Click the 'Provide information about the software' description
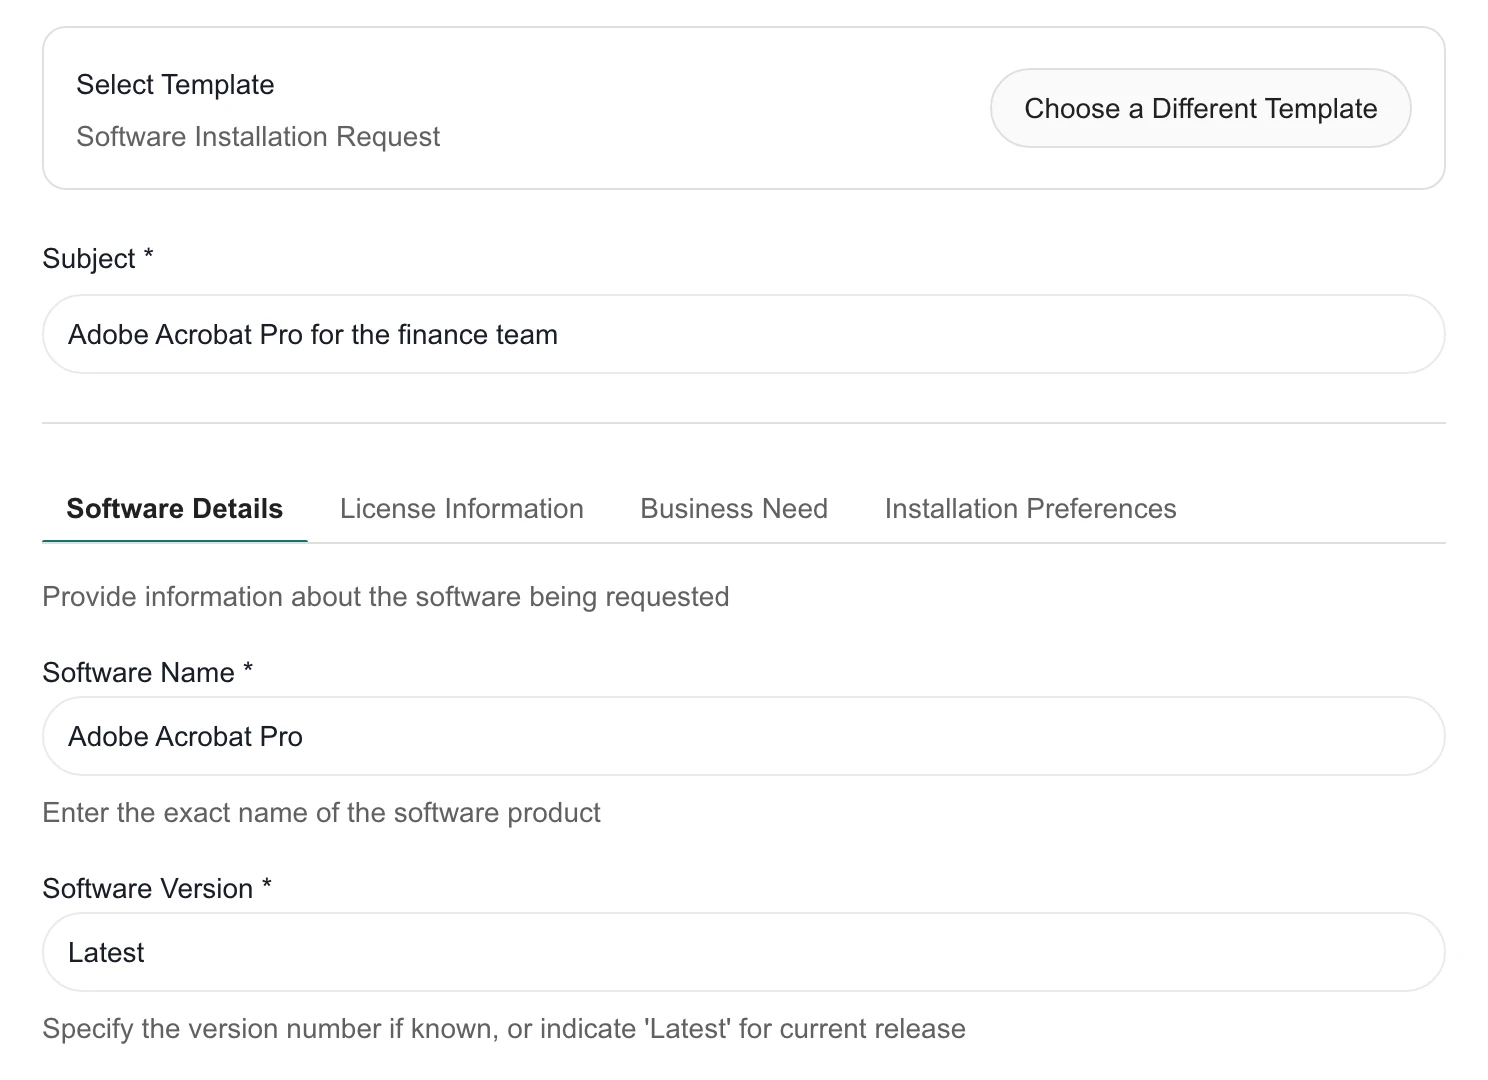Image resolution: width=1488 pixels, height=1080 pixels. click(x=386, y=596)
